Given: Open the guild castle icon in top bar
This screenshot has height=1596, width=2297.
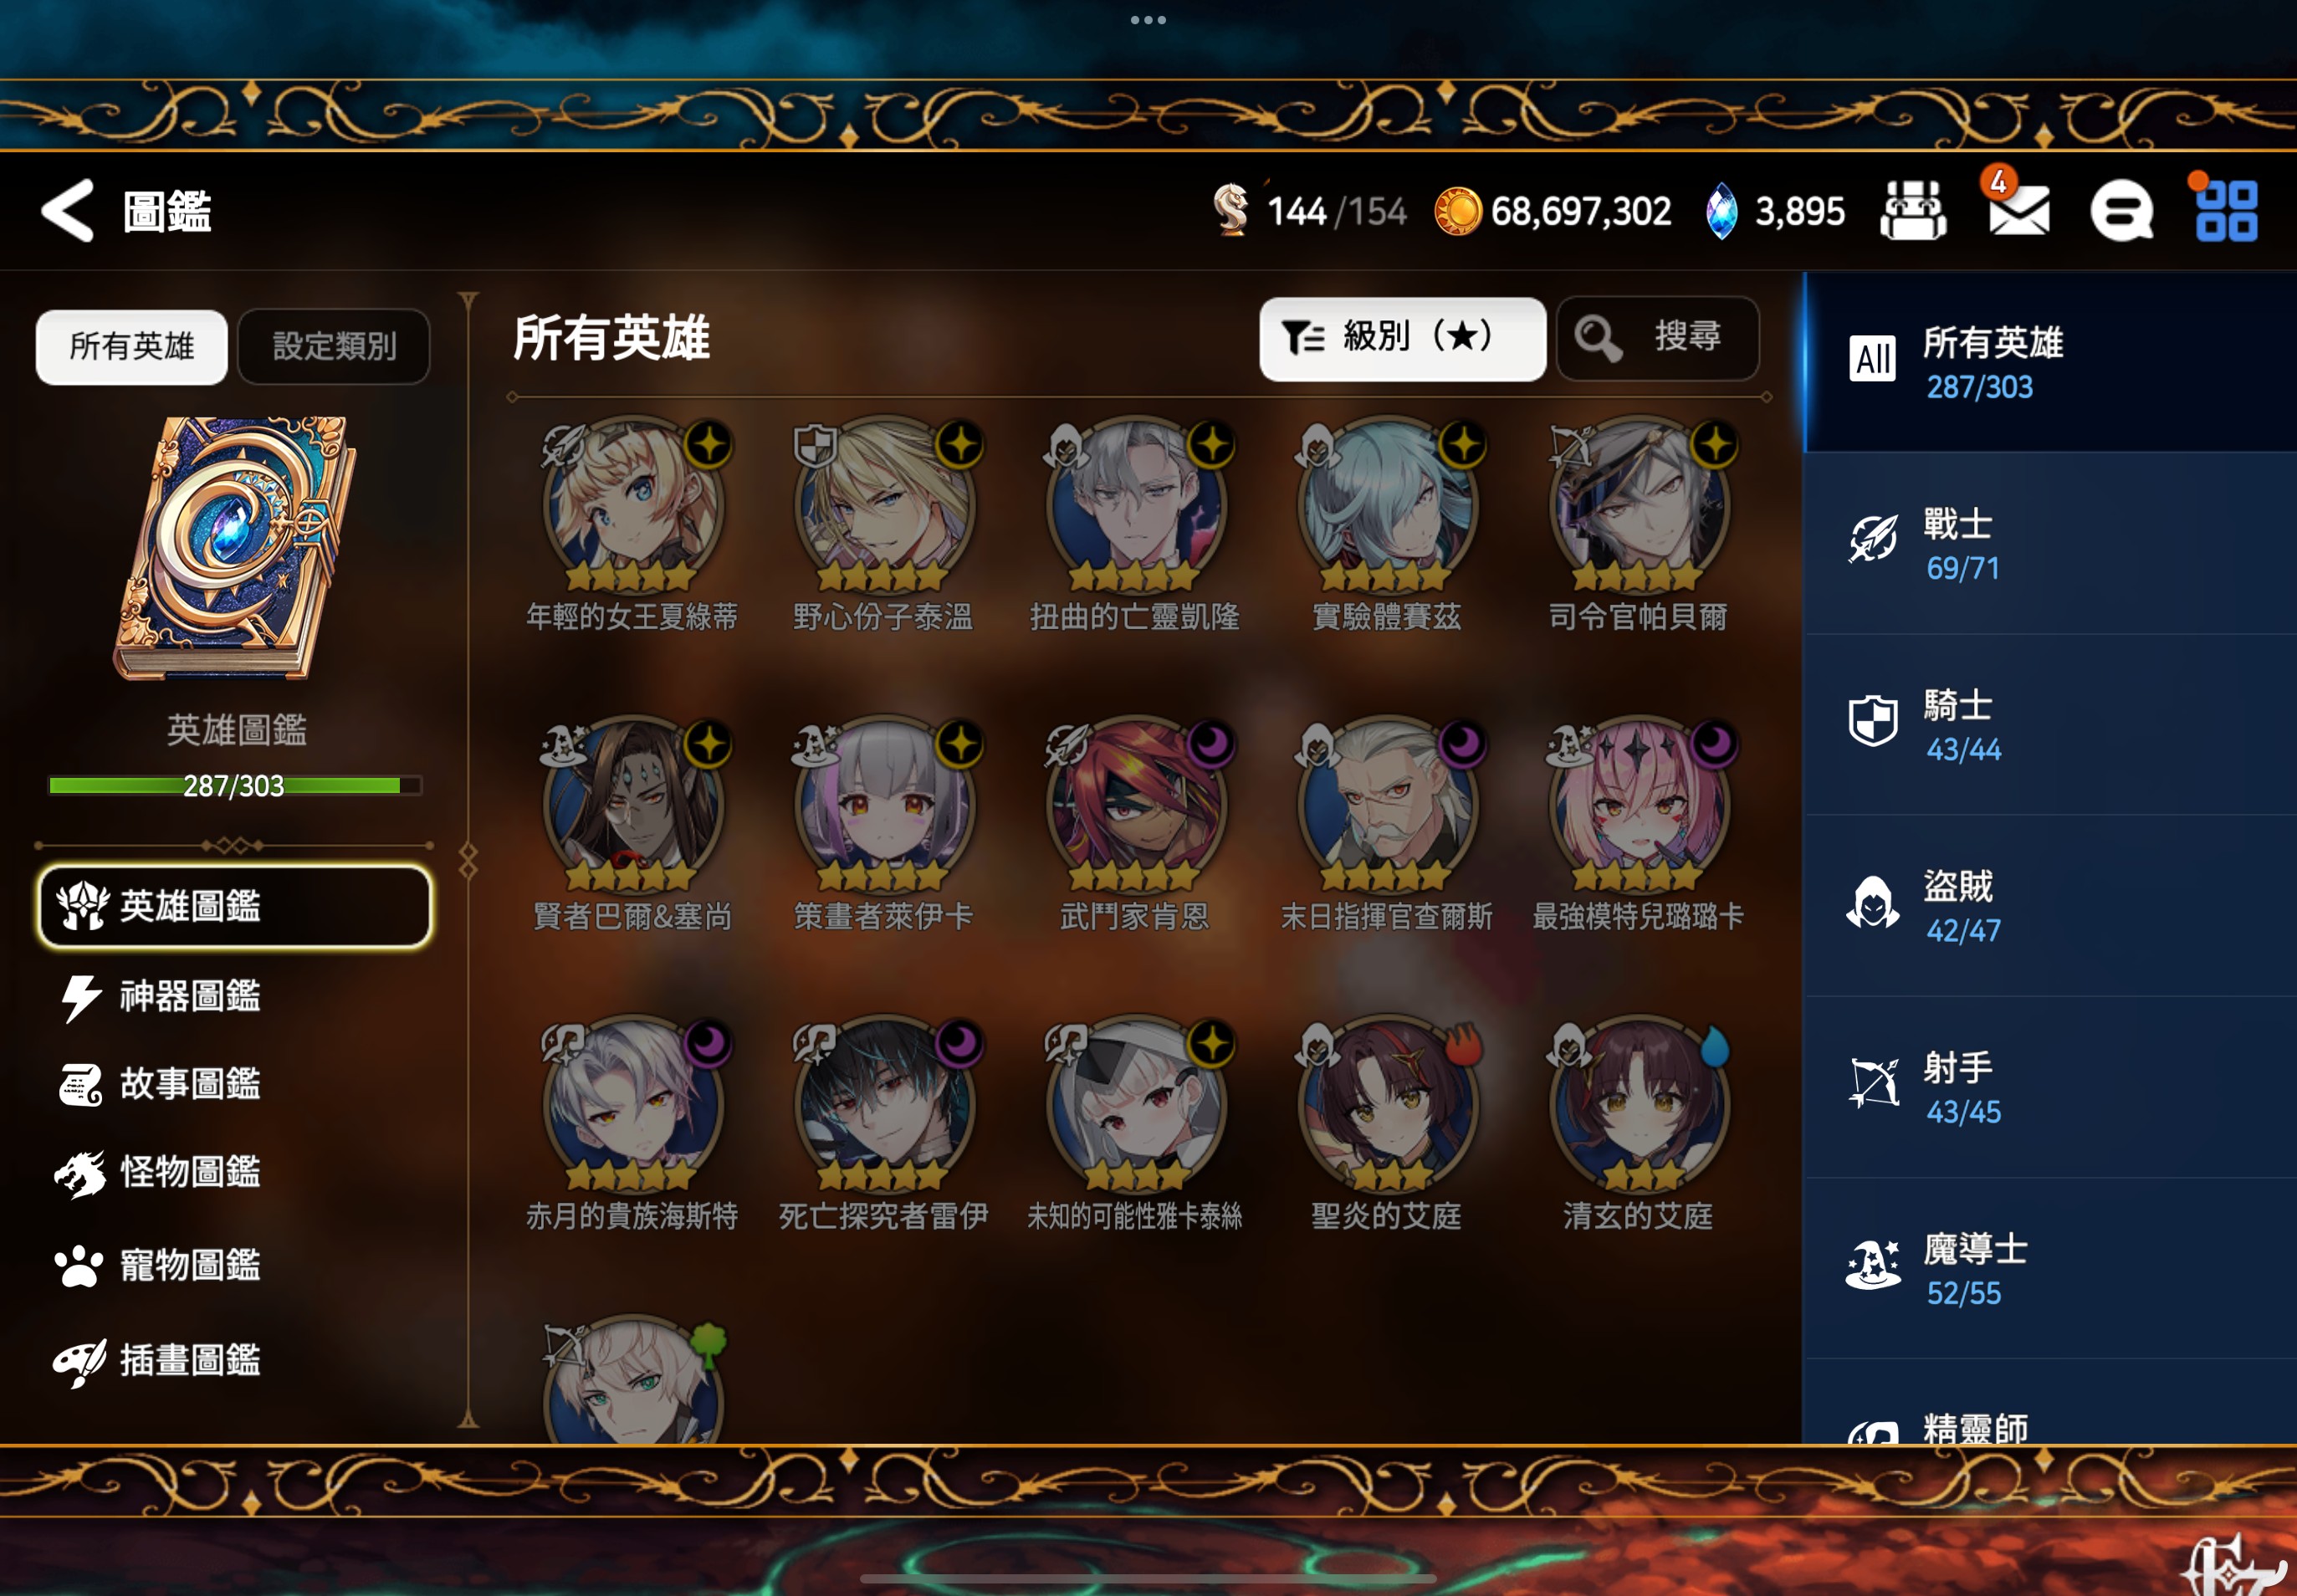Looking at the screenshot, I should tap(1912, 211).
